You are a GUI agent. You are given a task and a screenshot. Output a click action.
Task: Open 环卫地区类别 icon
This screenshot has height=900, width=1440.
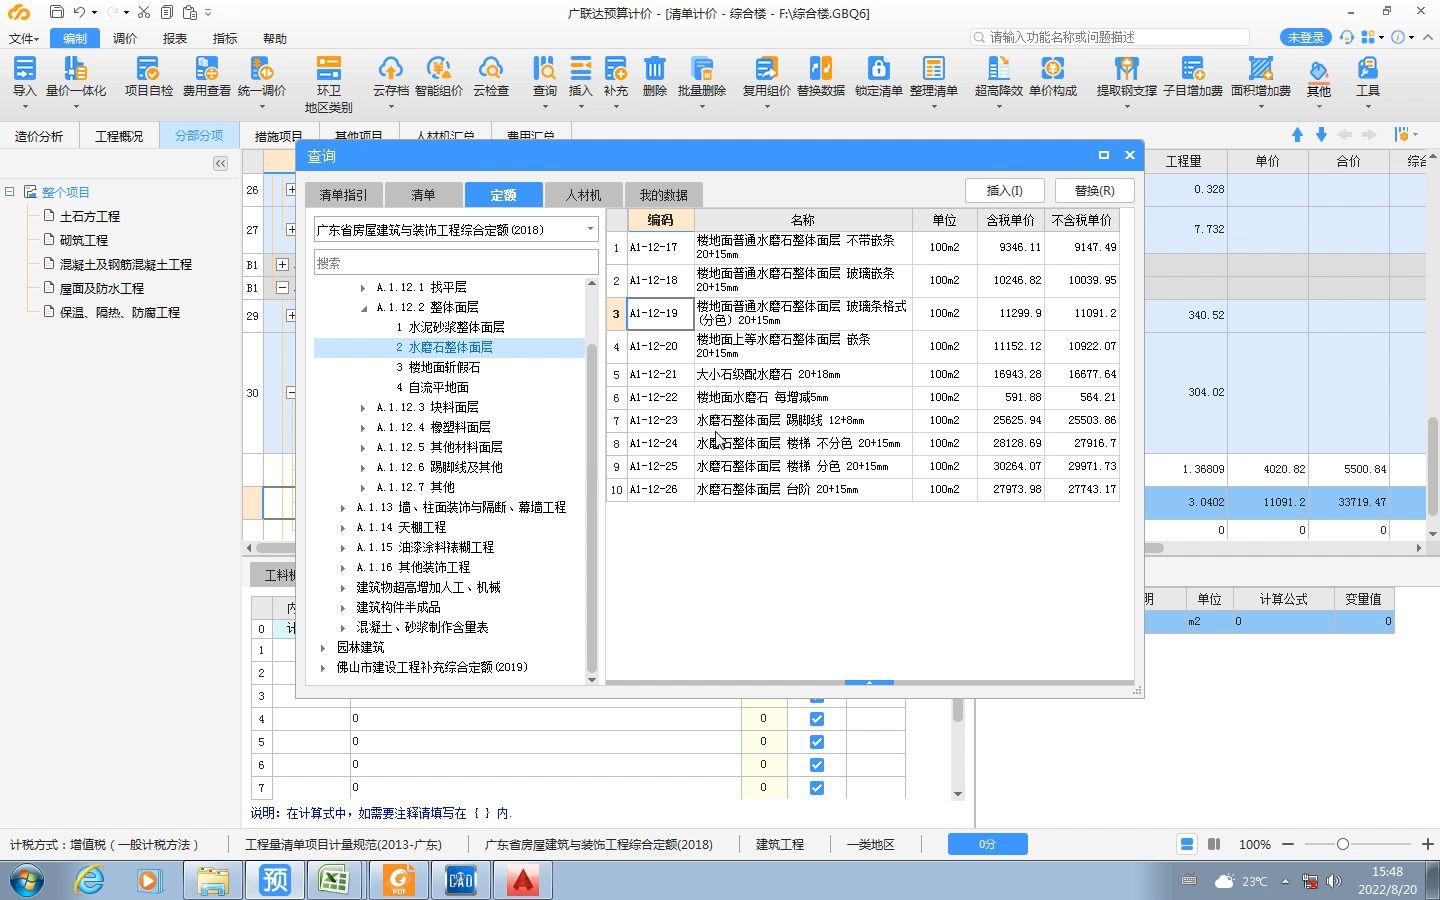(x=328, y=83)
